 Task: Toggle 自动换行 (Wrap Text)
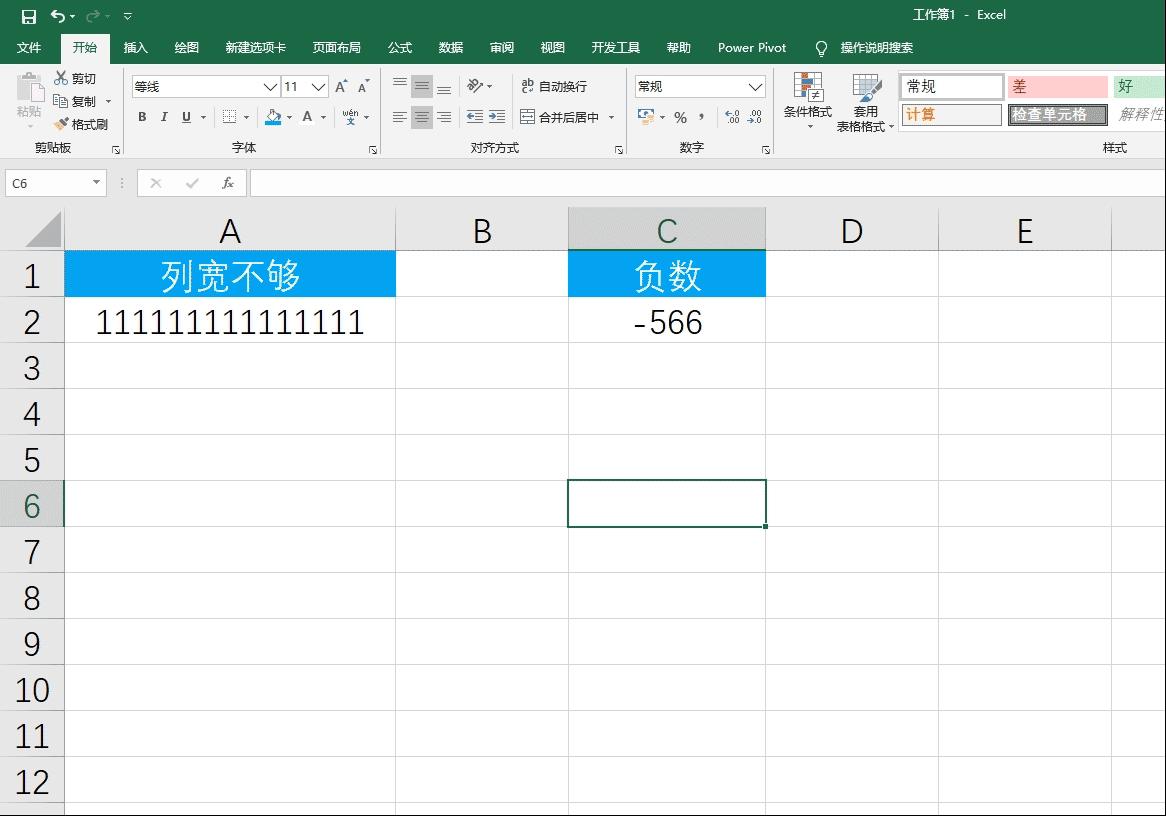(x=556, y=86)
